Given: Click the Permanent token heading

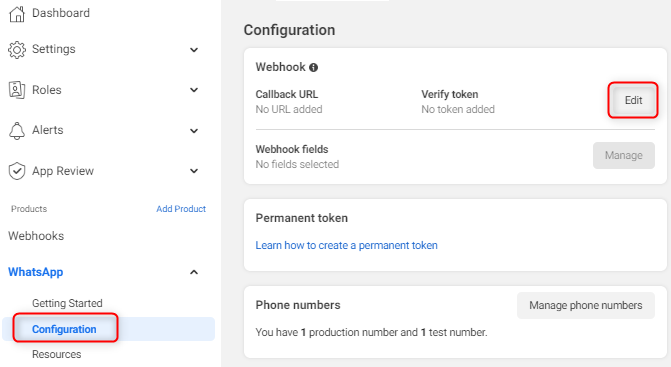Looking at the screenshot, I should [x=302, y=218].
